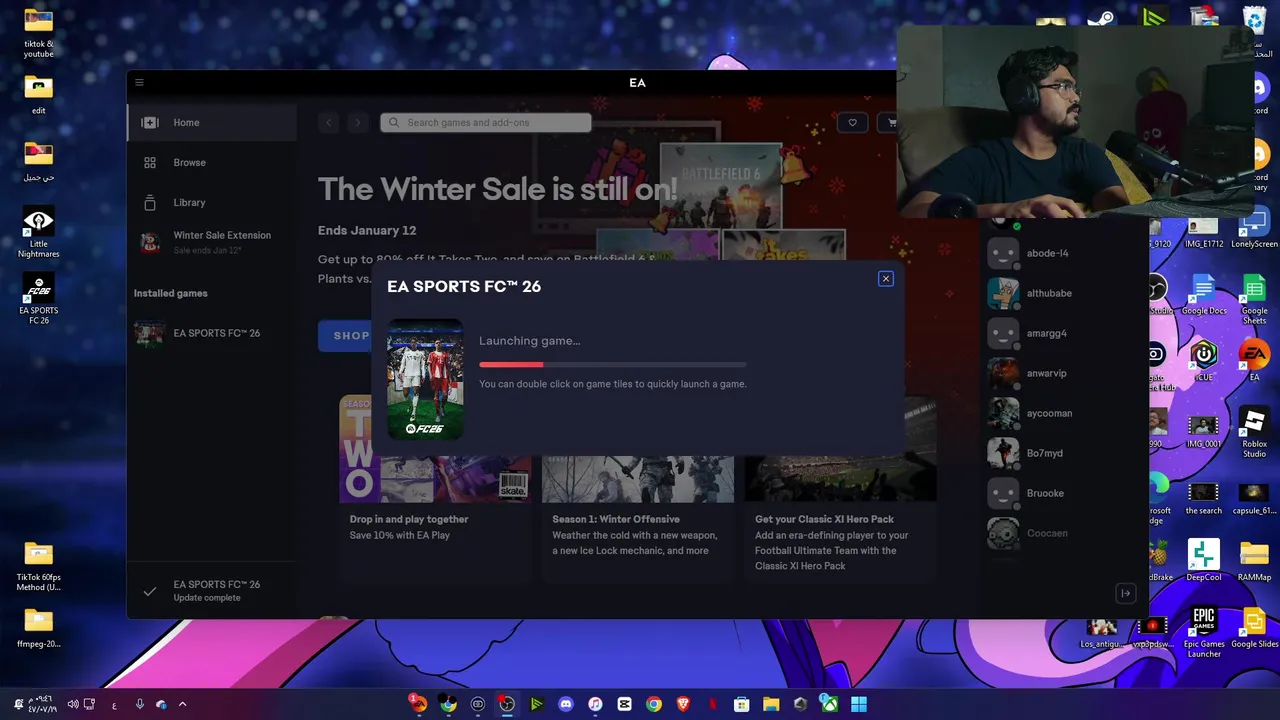The height and width of the screenshot is (720, 1280).
Task: Click the Browse grid icon
Action: click(x=150, y=162)
